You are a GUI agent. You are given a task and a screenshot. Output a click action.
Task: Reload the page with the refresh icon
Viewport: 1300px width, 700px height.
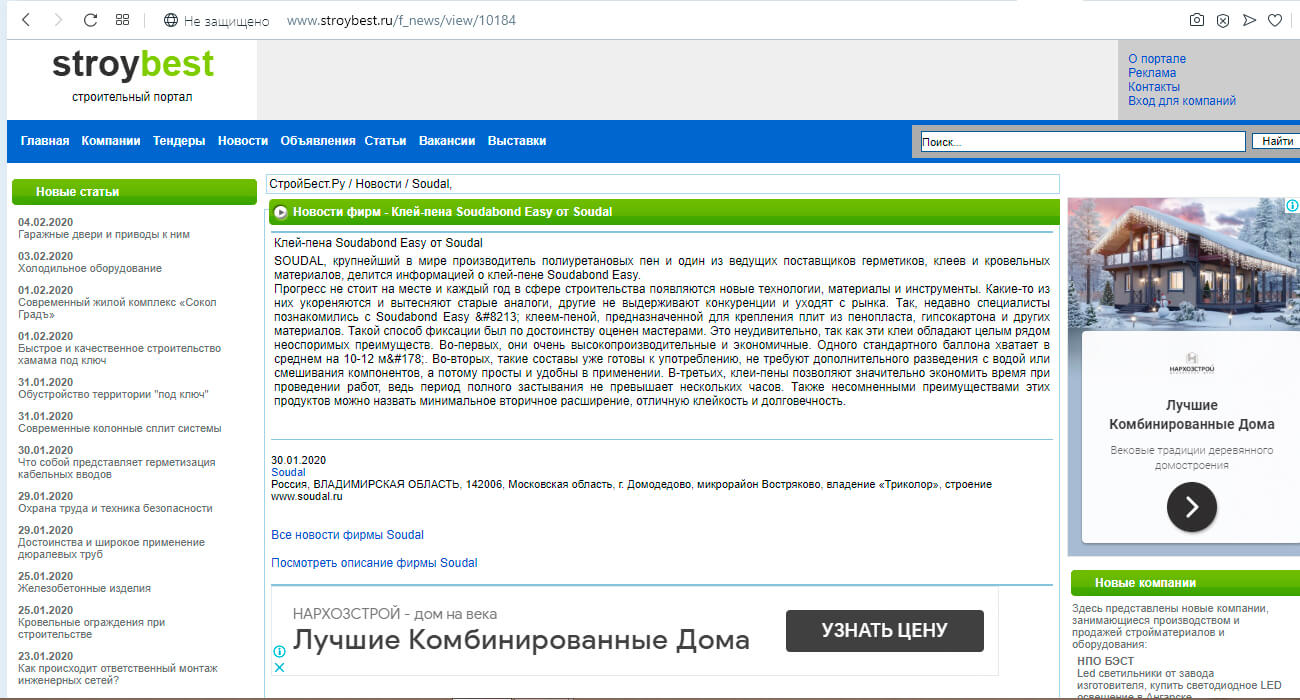[x=90, y=20]
